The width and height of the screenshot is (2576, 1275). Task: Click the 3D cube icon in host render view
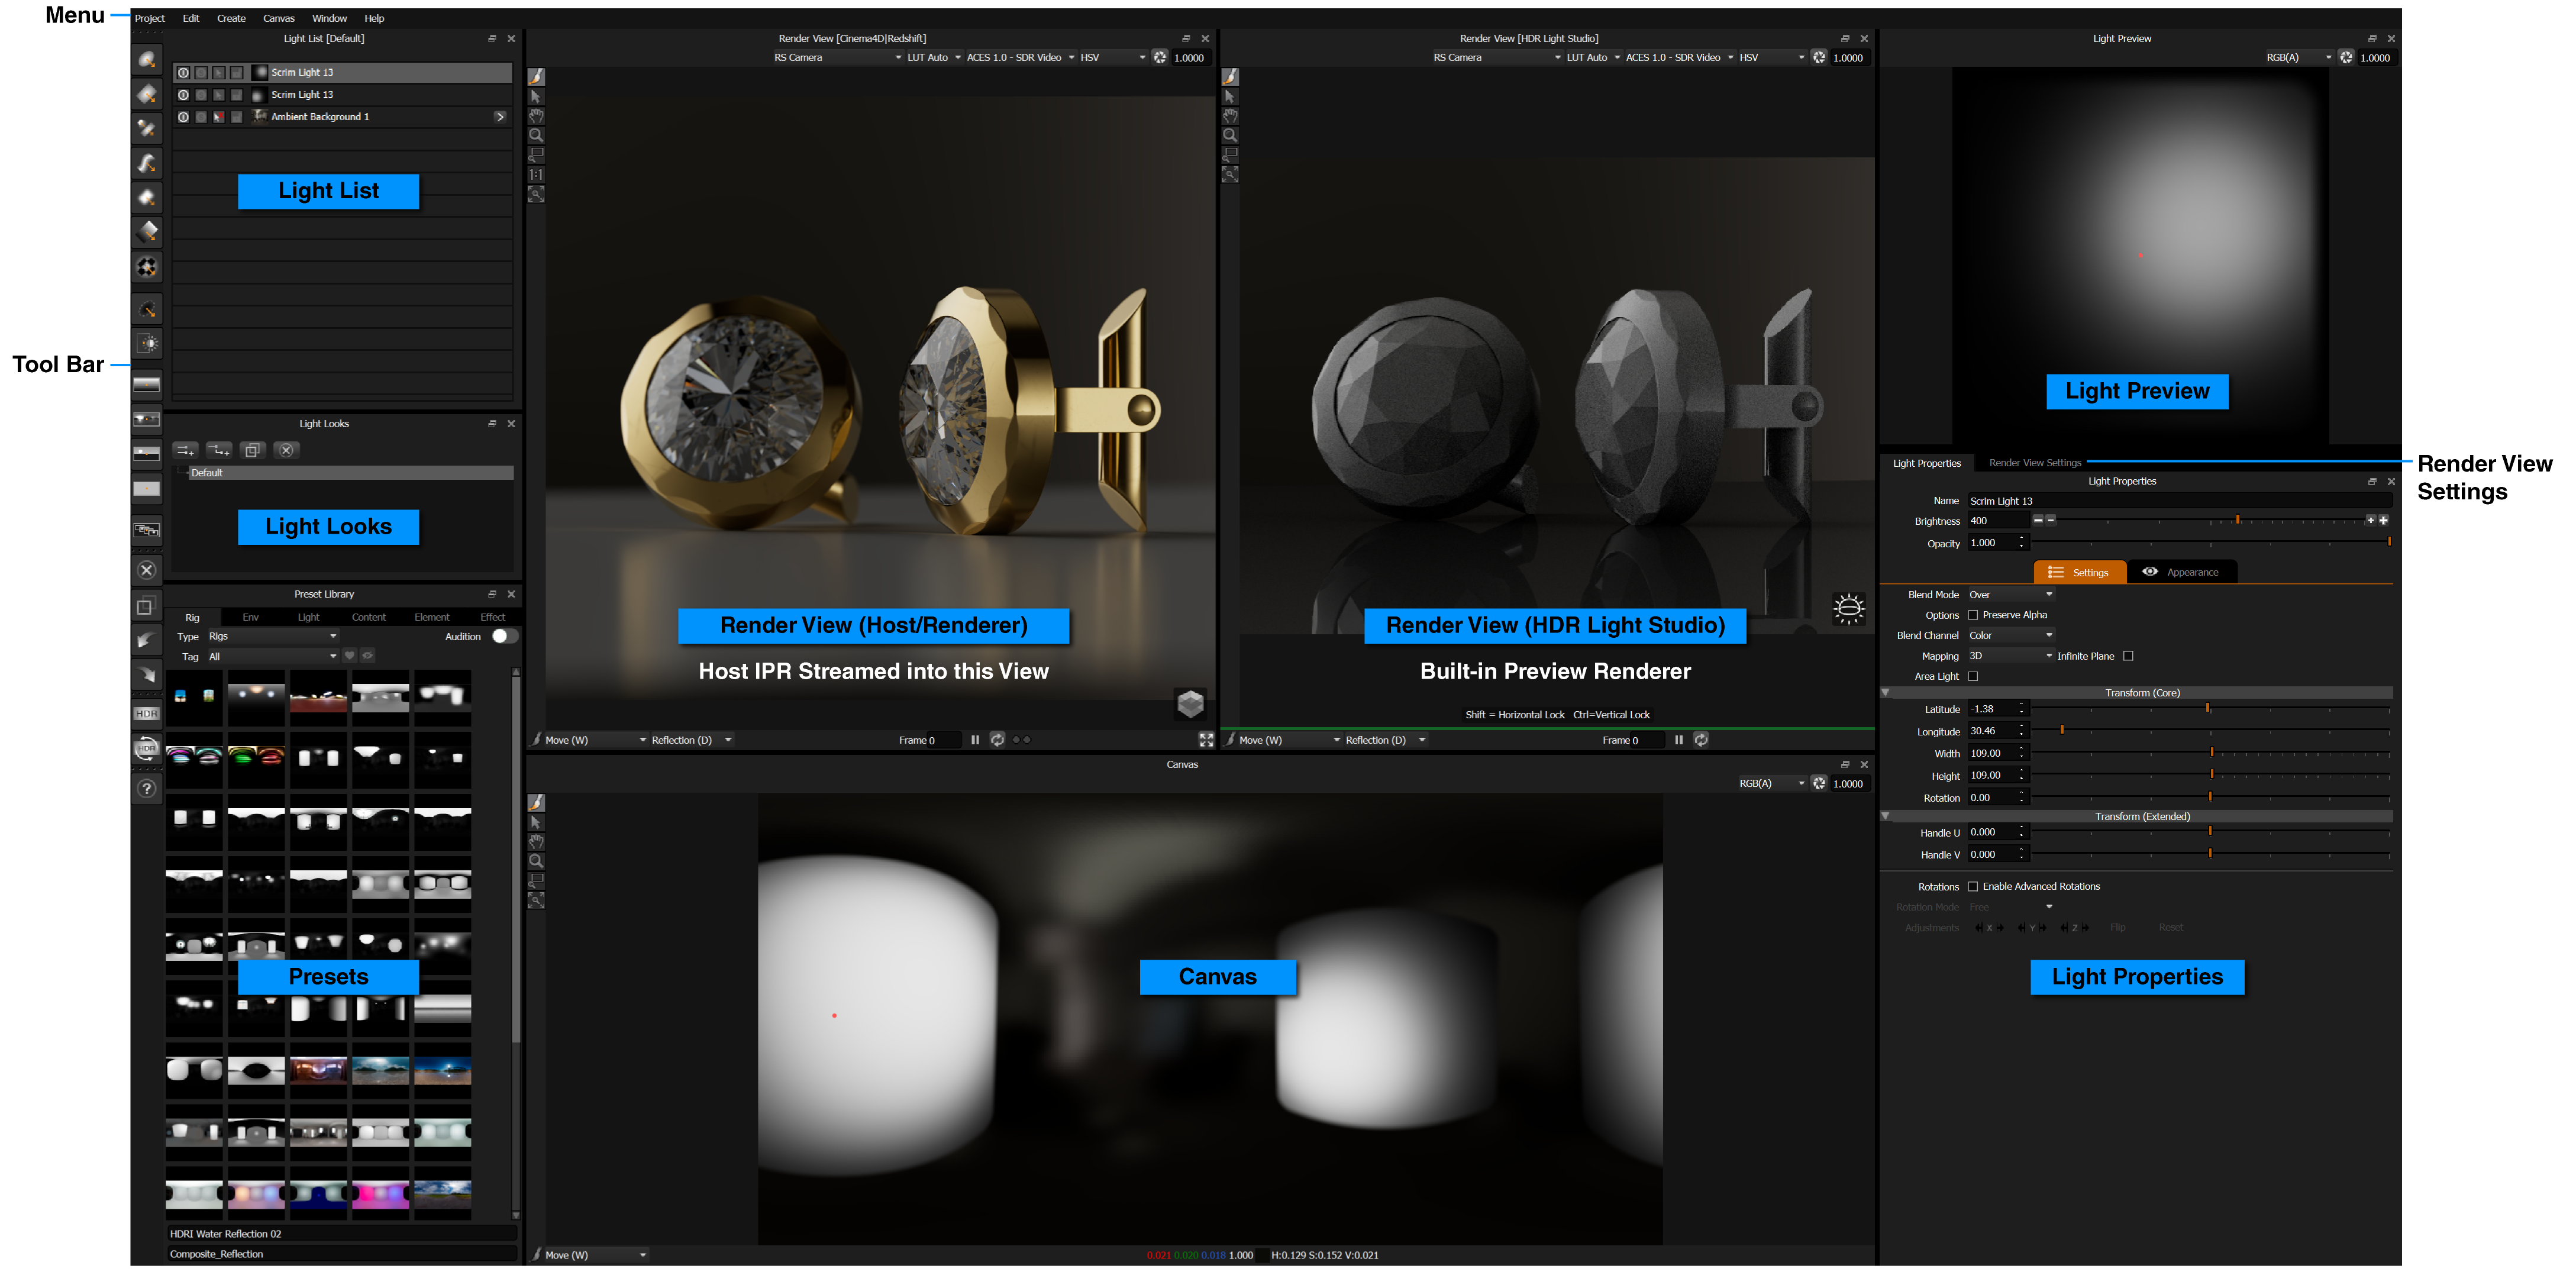pos(1190,704)
